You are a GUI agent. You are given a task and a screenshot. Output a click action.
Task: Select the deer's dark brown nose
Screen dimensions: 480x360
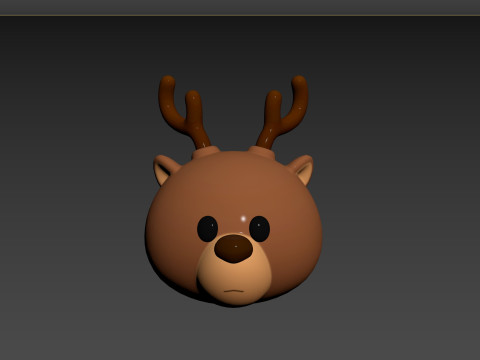(233, 248)
